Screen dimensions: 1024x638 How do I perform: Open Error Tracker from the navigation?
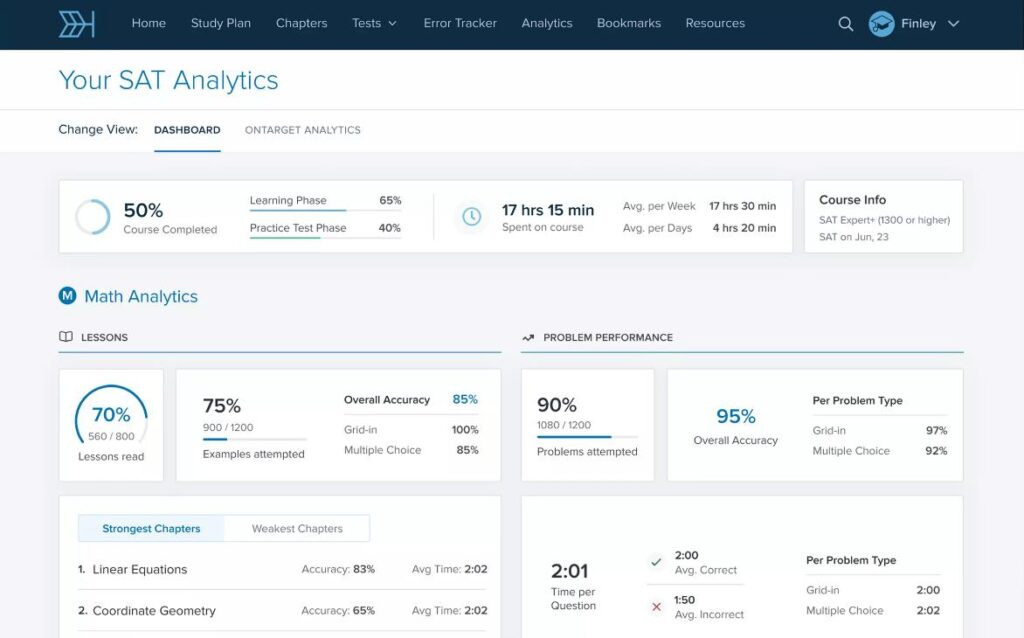coord(460,24)
